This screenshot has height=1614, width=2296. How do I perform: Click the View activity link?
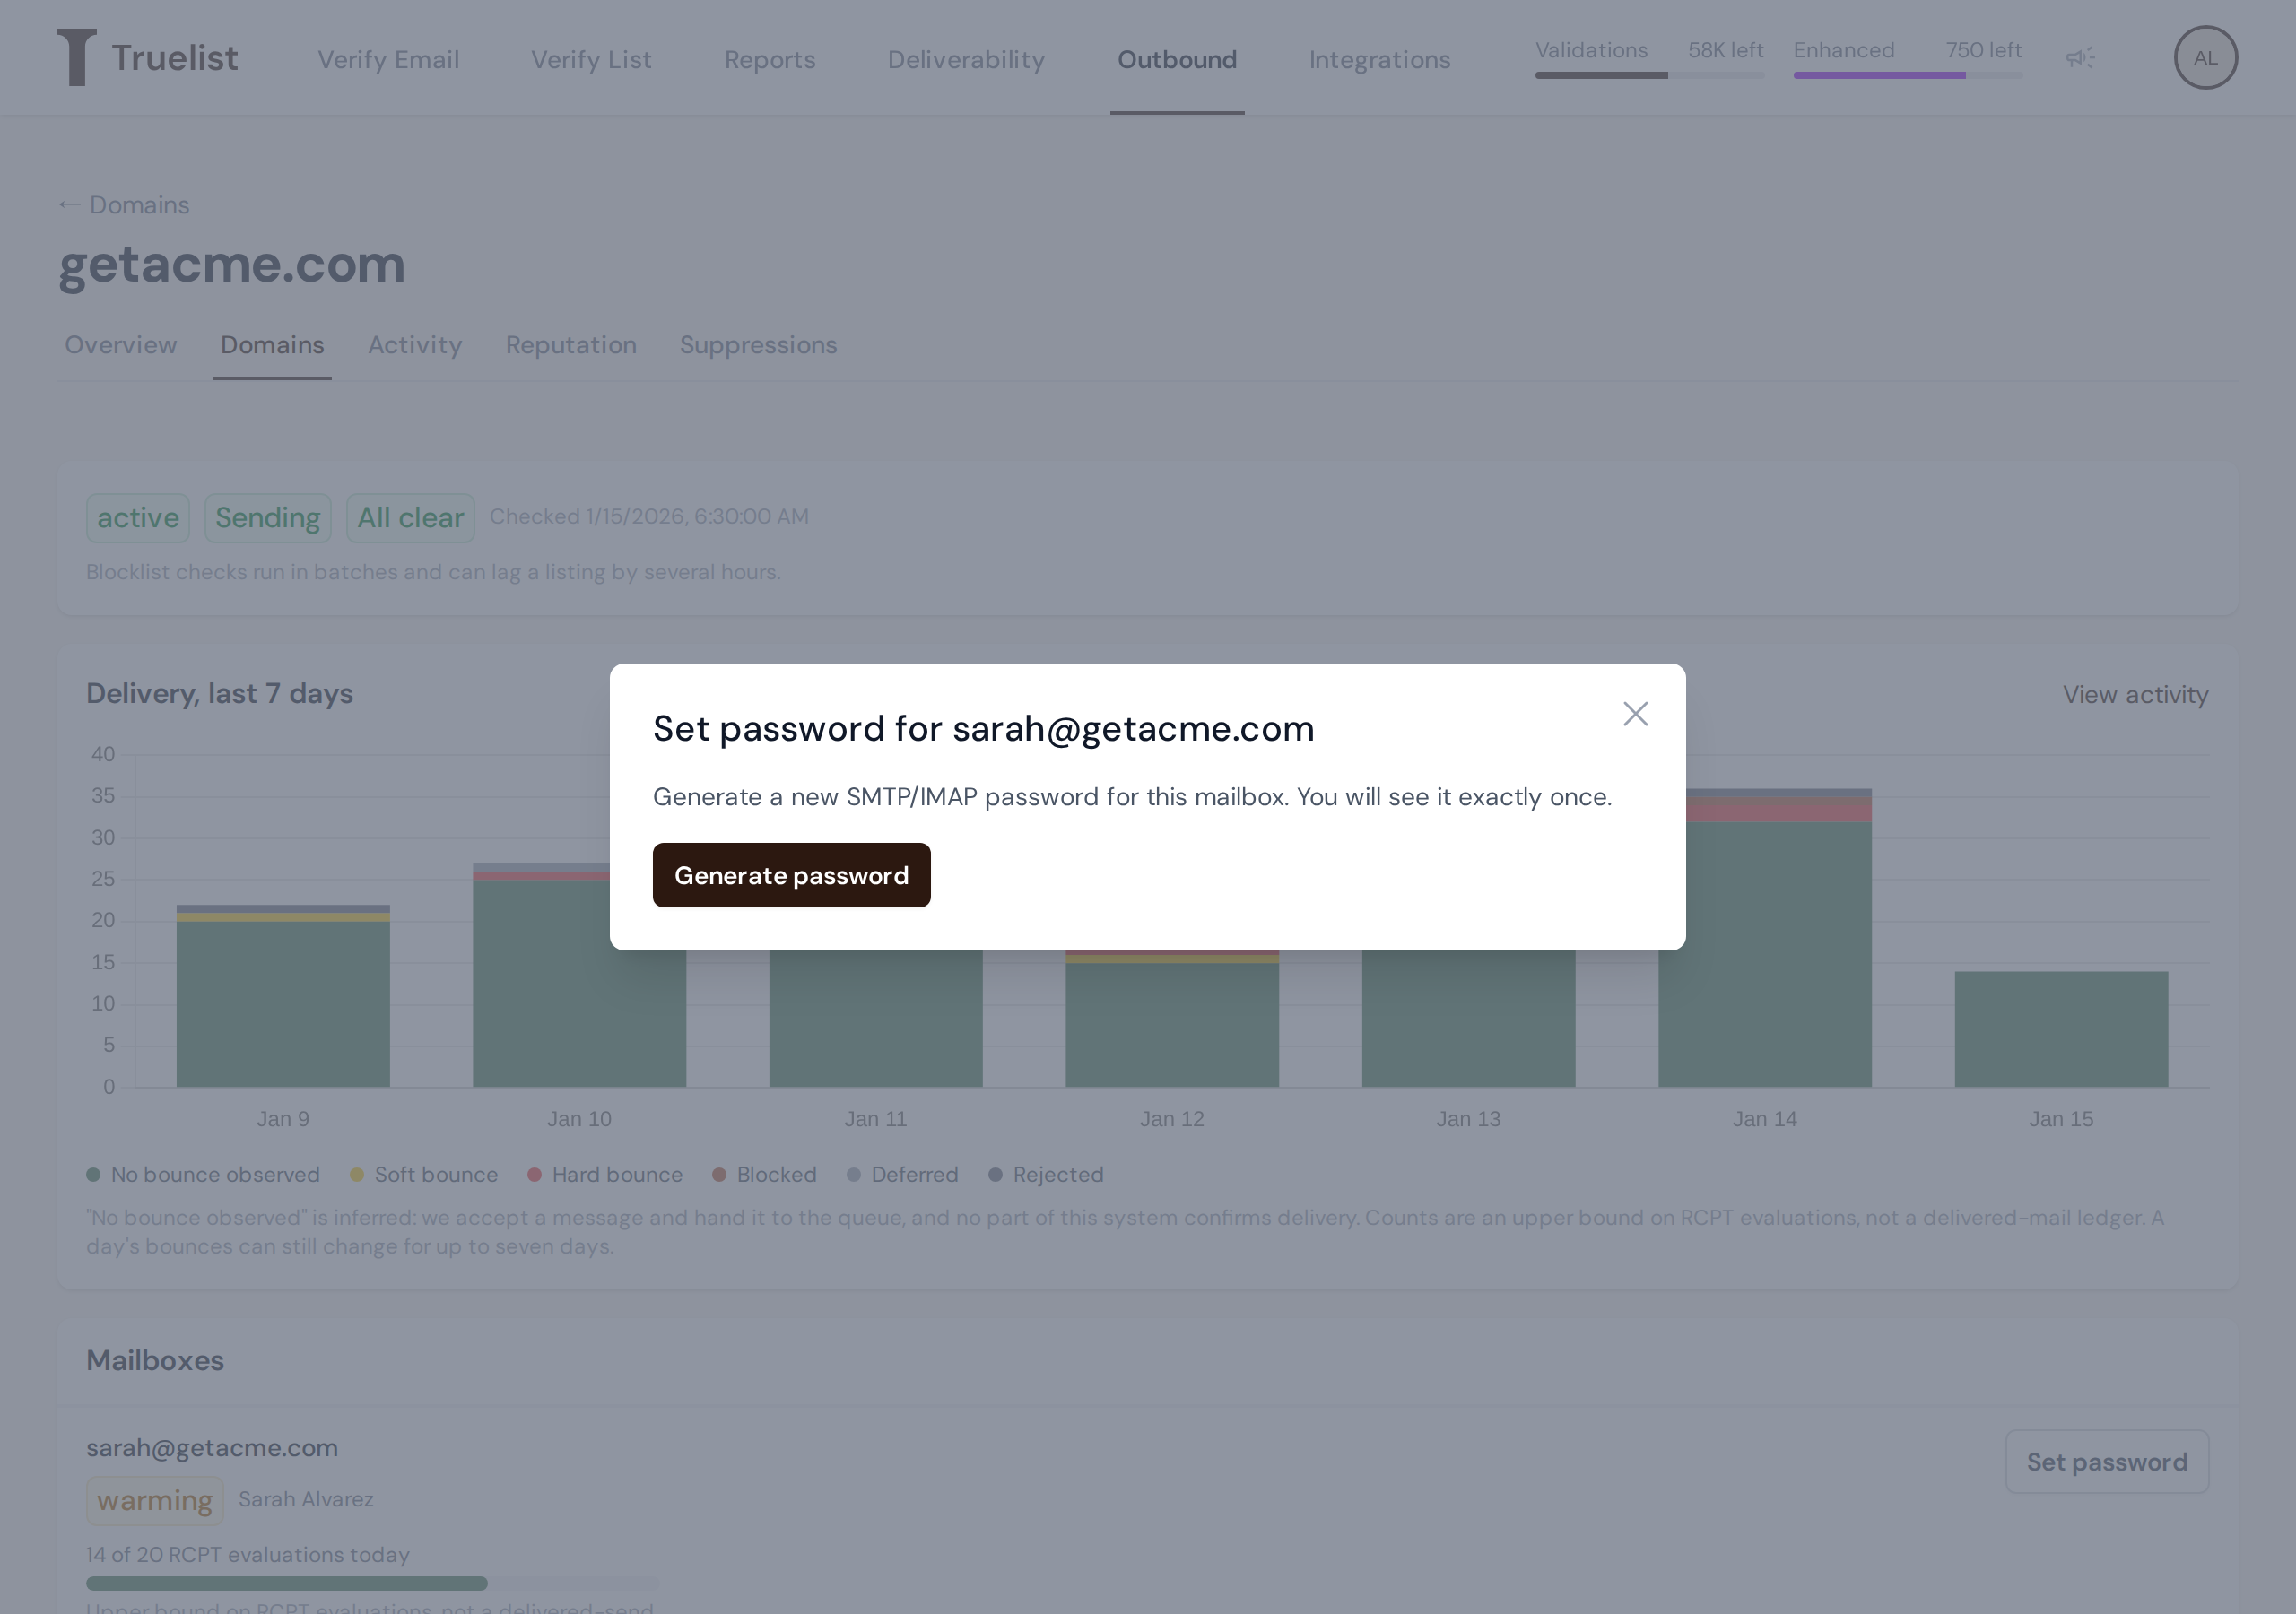(2135, 695)
